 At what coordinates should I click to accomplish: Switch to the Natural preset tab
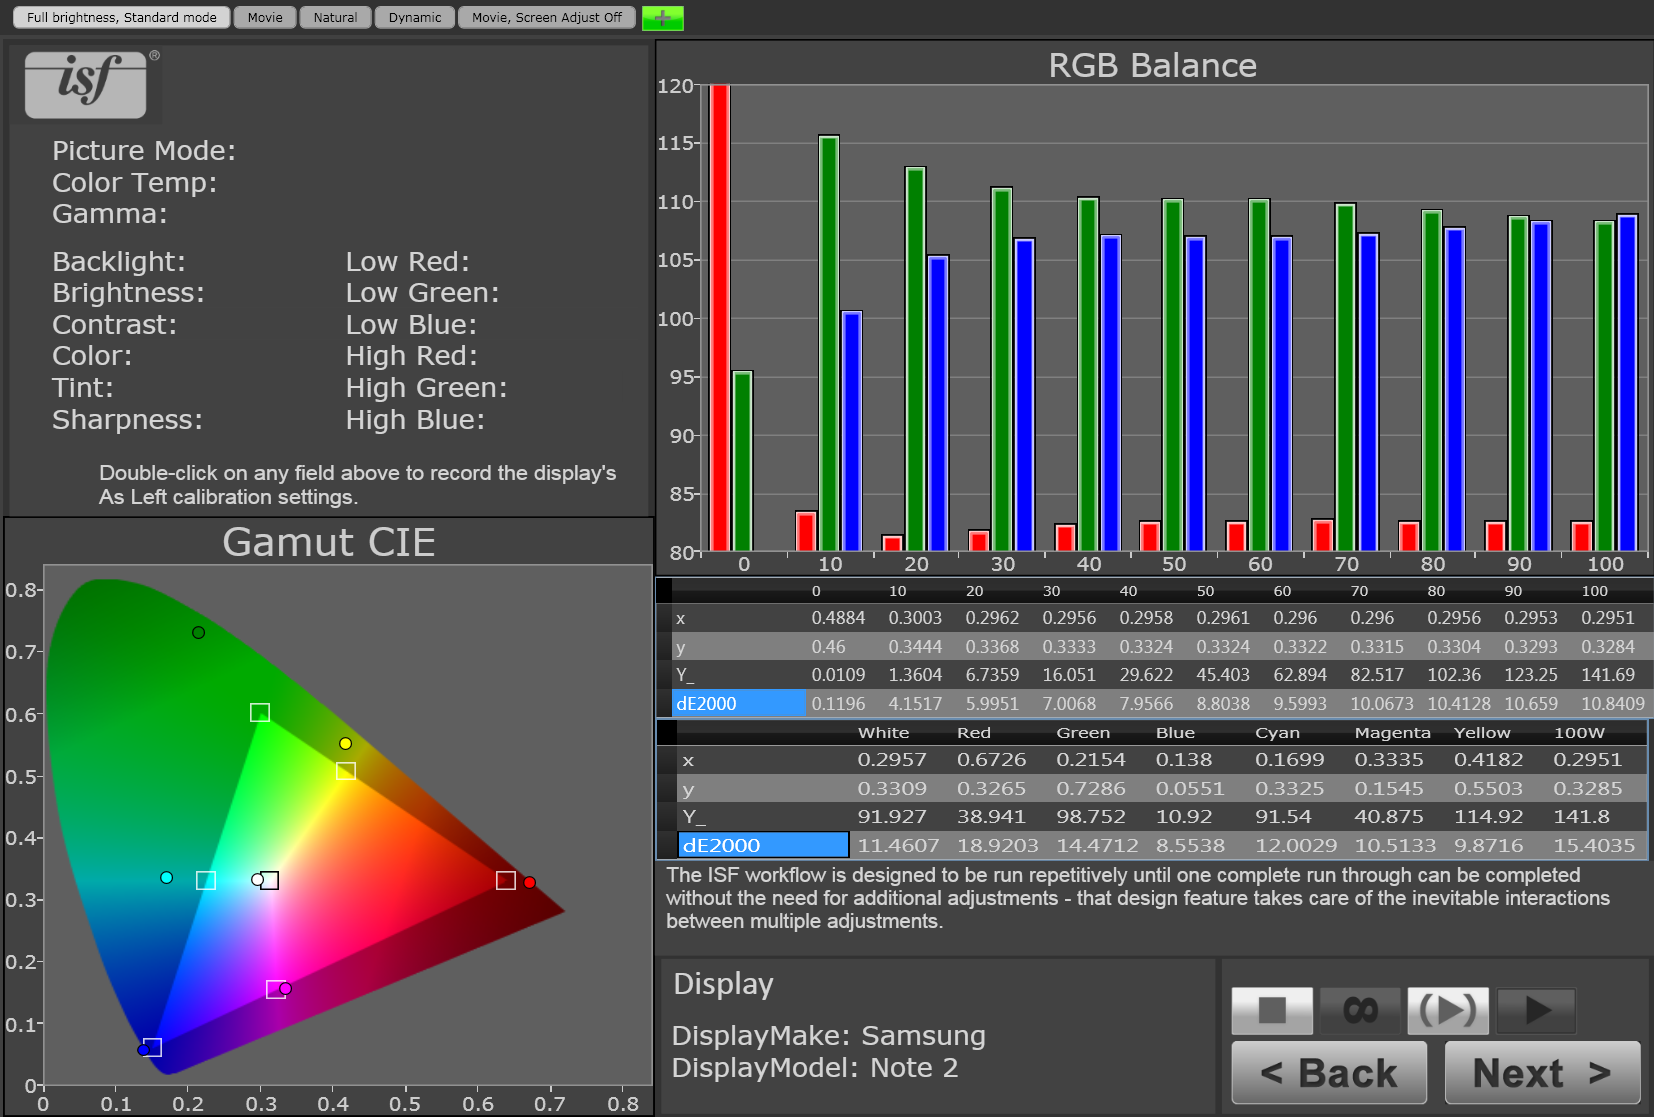click(x=335, y=17)
